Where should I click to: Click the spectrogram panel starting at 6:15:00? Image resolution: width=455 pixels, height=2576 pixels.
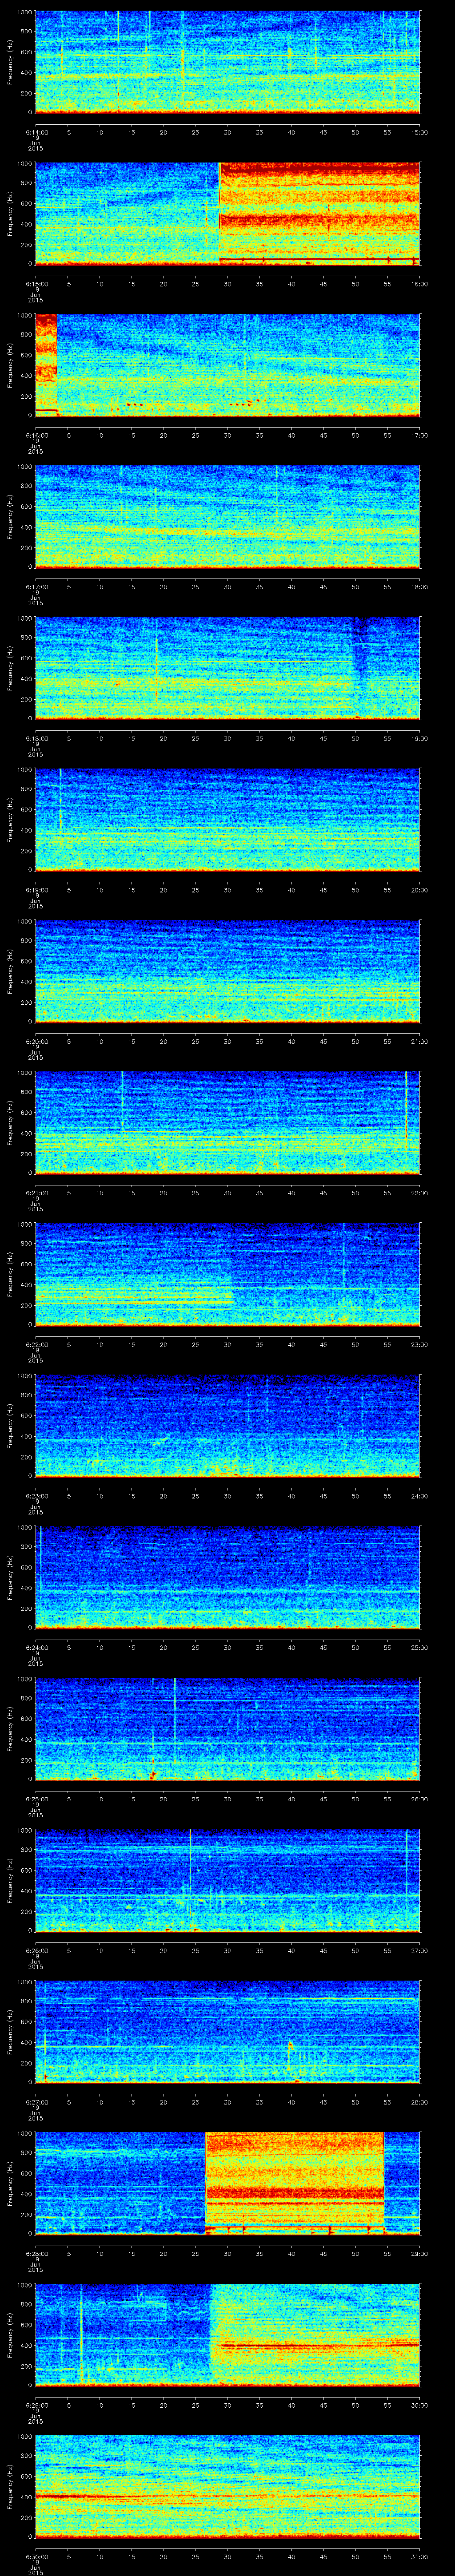(228, 213)
